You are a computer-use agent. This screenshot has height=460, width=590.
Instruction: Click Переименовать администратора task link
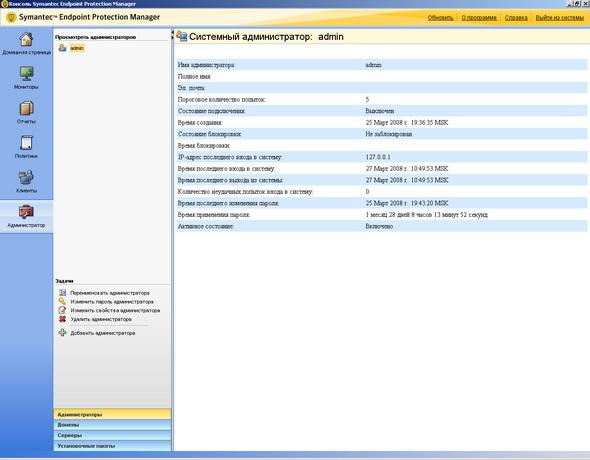[110, 293]
